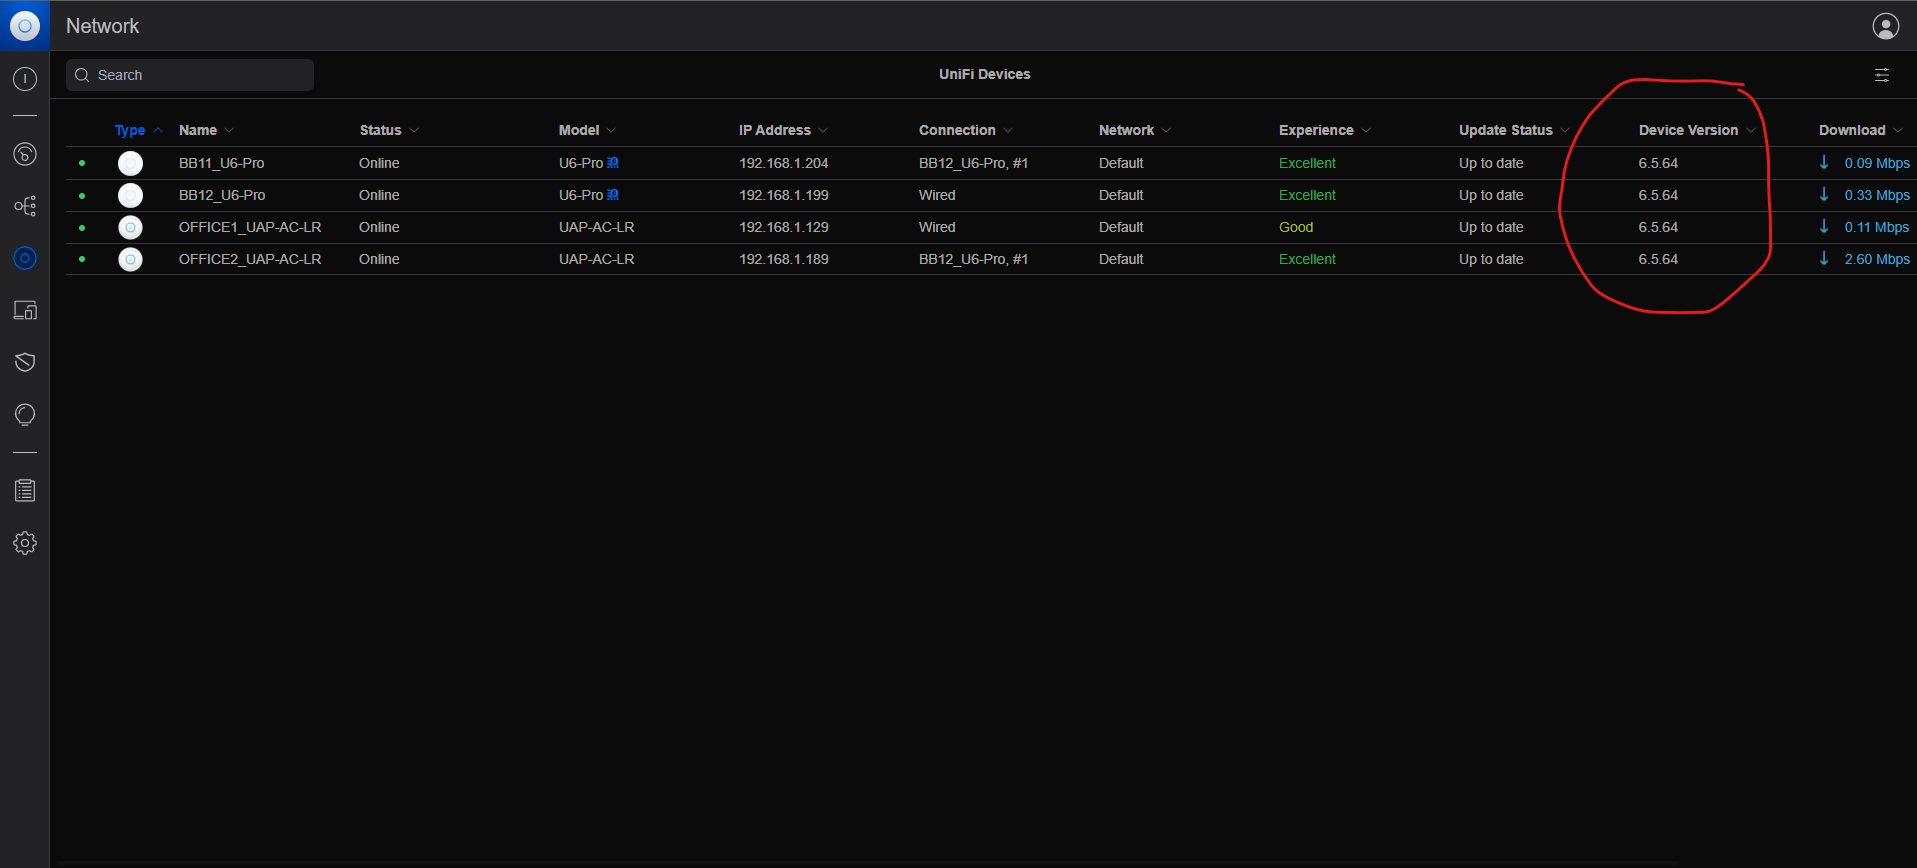Open the BB11_U6-Pro device name

(221, 163)
